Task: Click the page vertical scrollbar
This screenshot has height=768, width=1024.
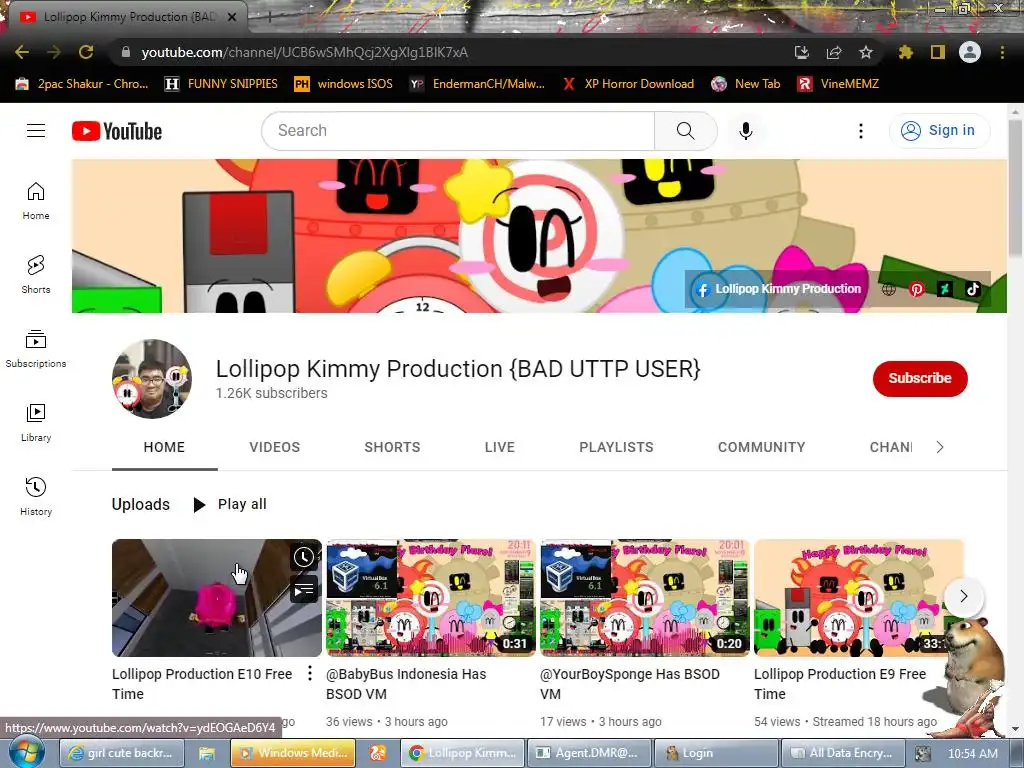Action: click(x=1015, y=189)
